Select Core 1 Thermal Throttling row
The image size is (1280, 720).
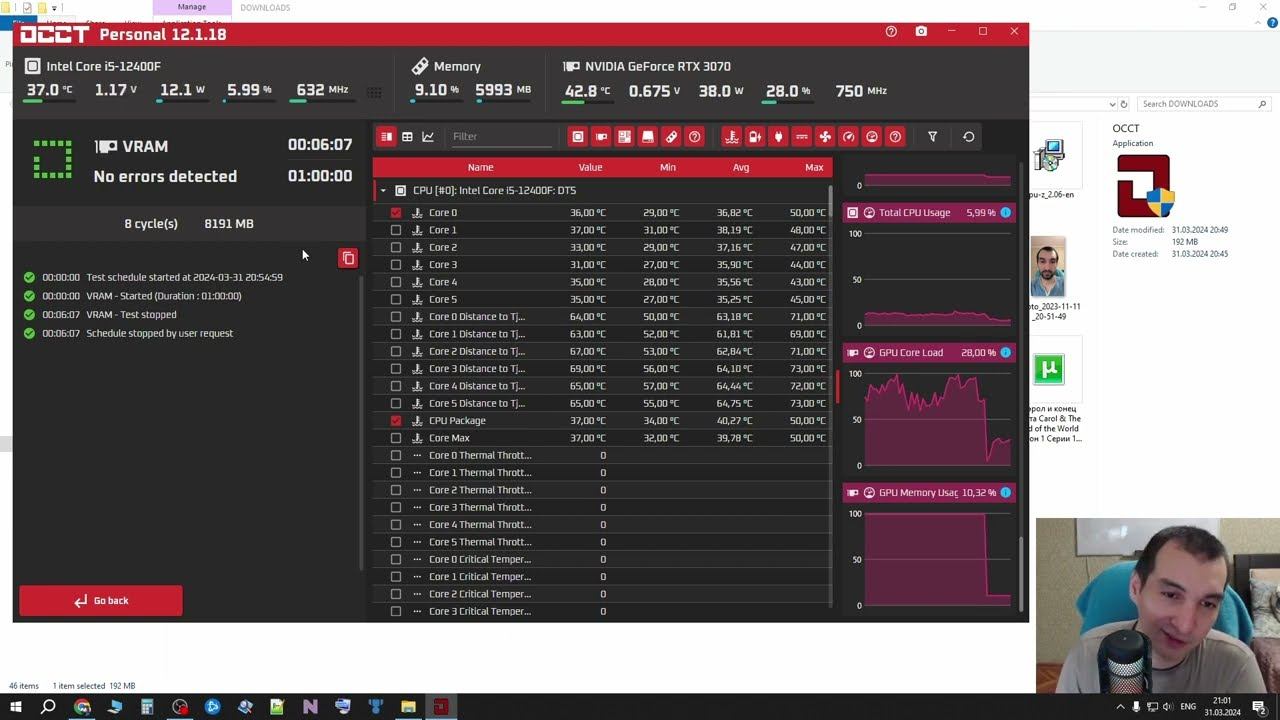tap(602, 473)
